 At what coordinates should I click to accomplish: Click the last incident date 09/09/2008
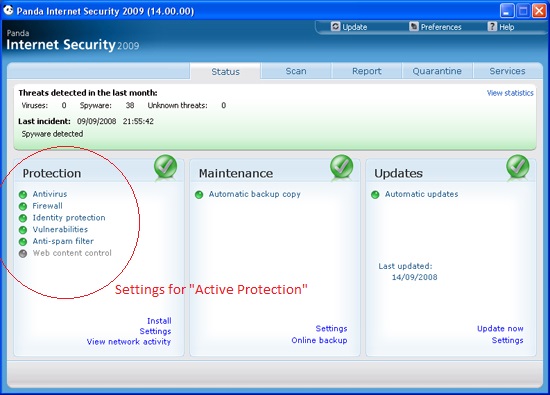96,121
